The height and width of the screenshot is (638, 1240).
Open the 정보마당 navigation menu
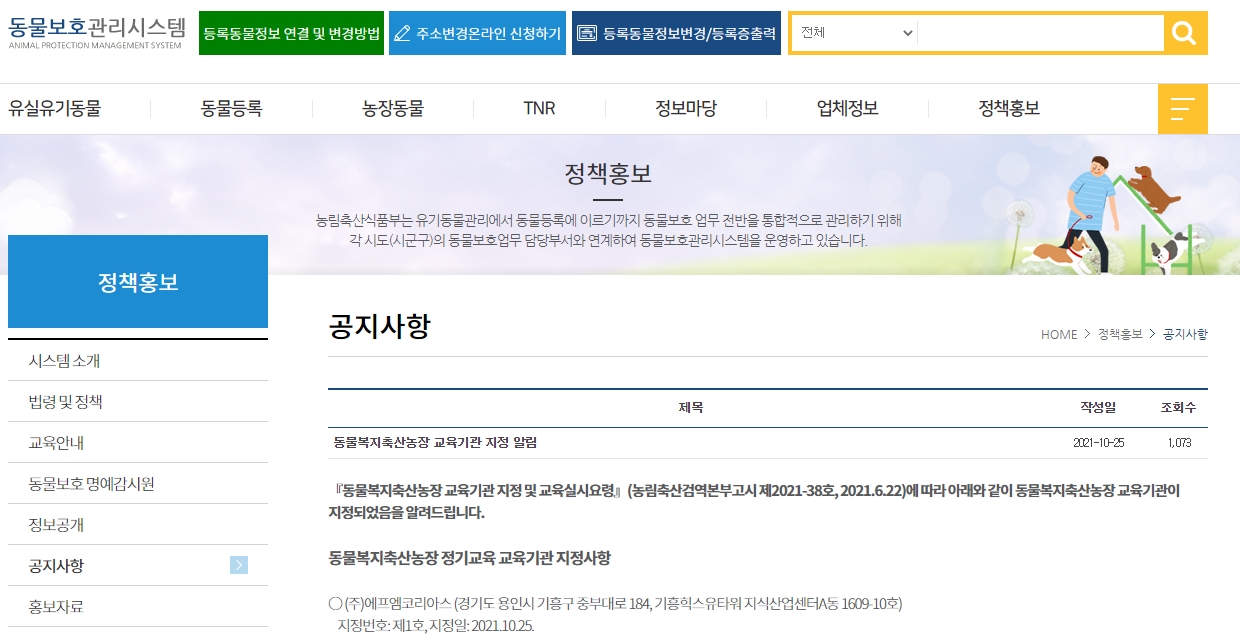[686, 109]
